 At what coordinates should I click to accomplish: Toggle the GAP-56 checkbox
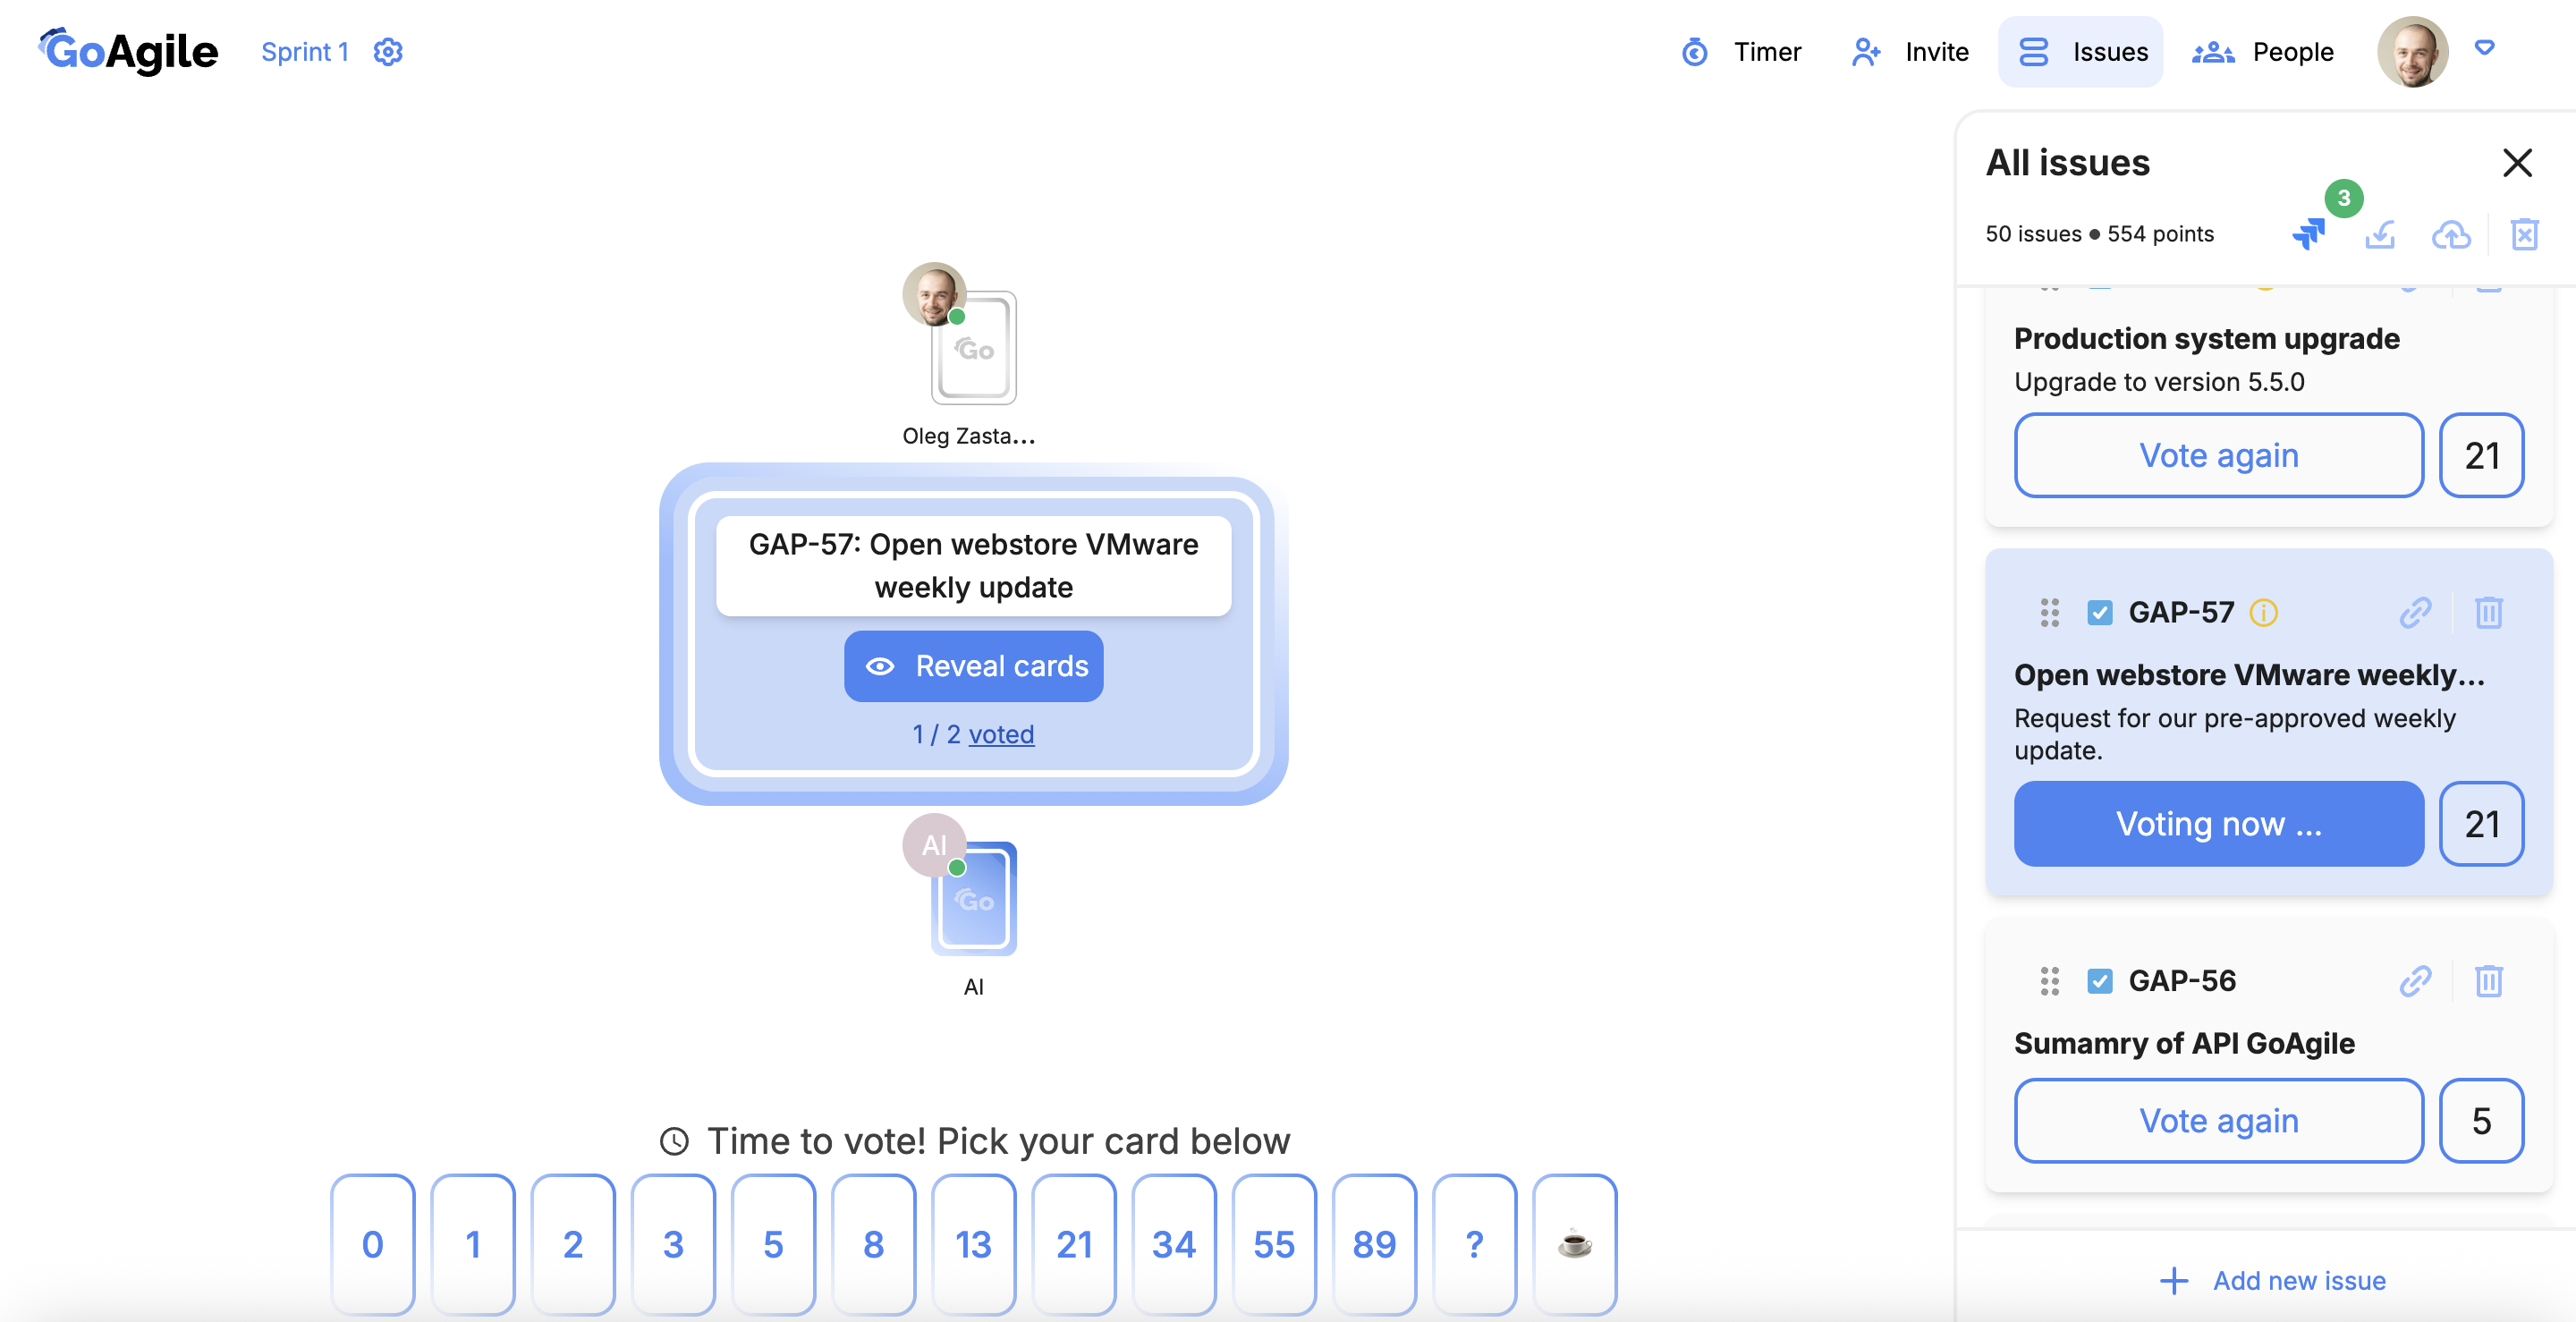tap(2099, 981)
